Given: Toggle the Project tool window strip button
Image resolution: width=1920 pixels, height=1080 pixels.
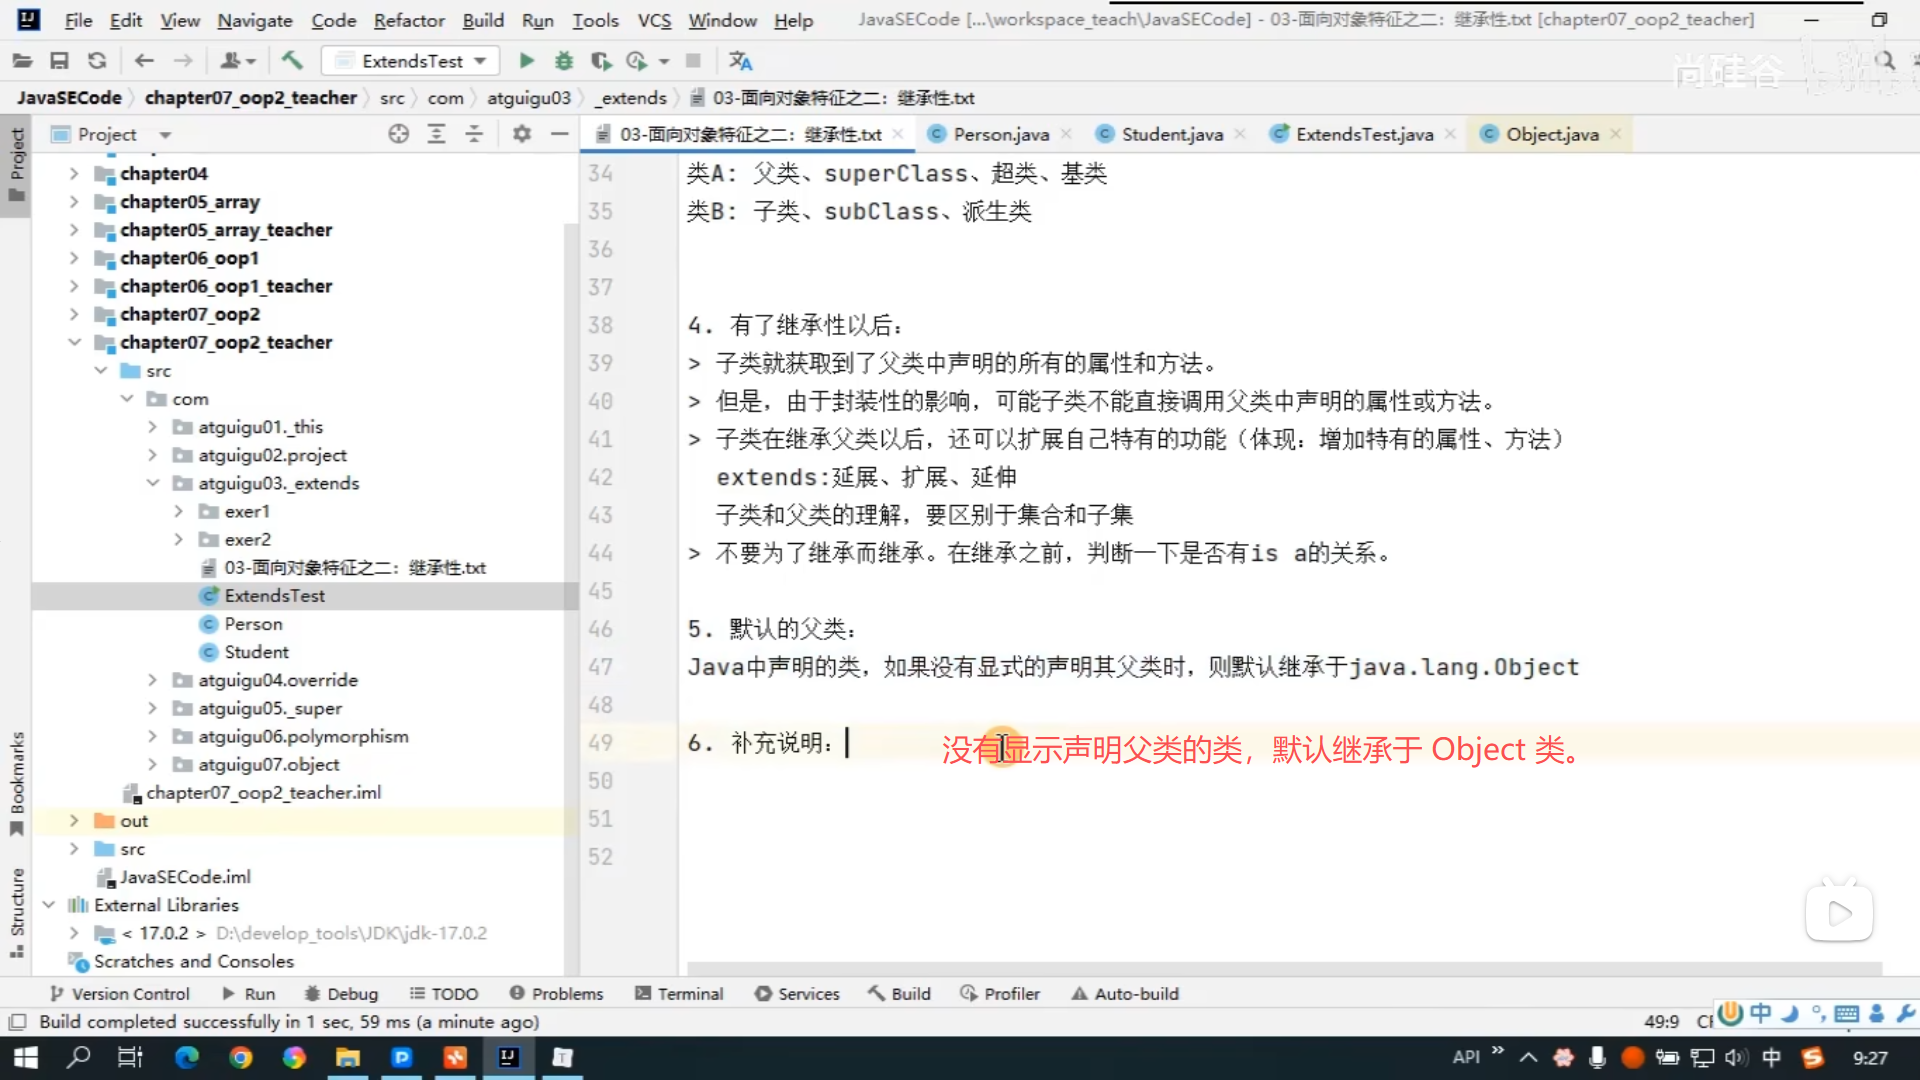Looking at the screenshot, I should coord(17,163).
